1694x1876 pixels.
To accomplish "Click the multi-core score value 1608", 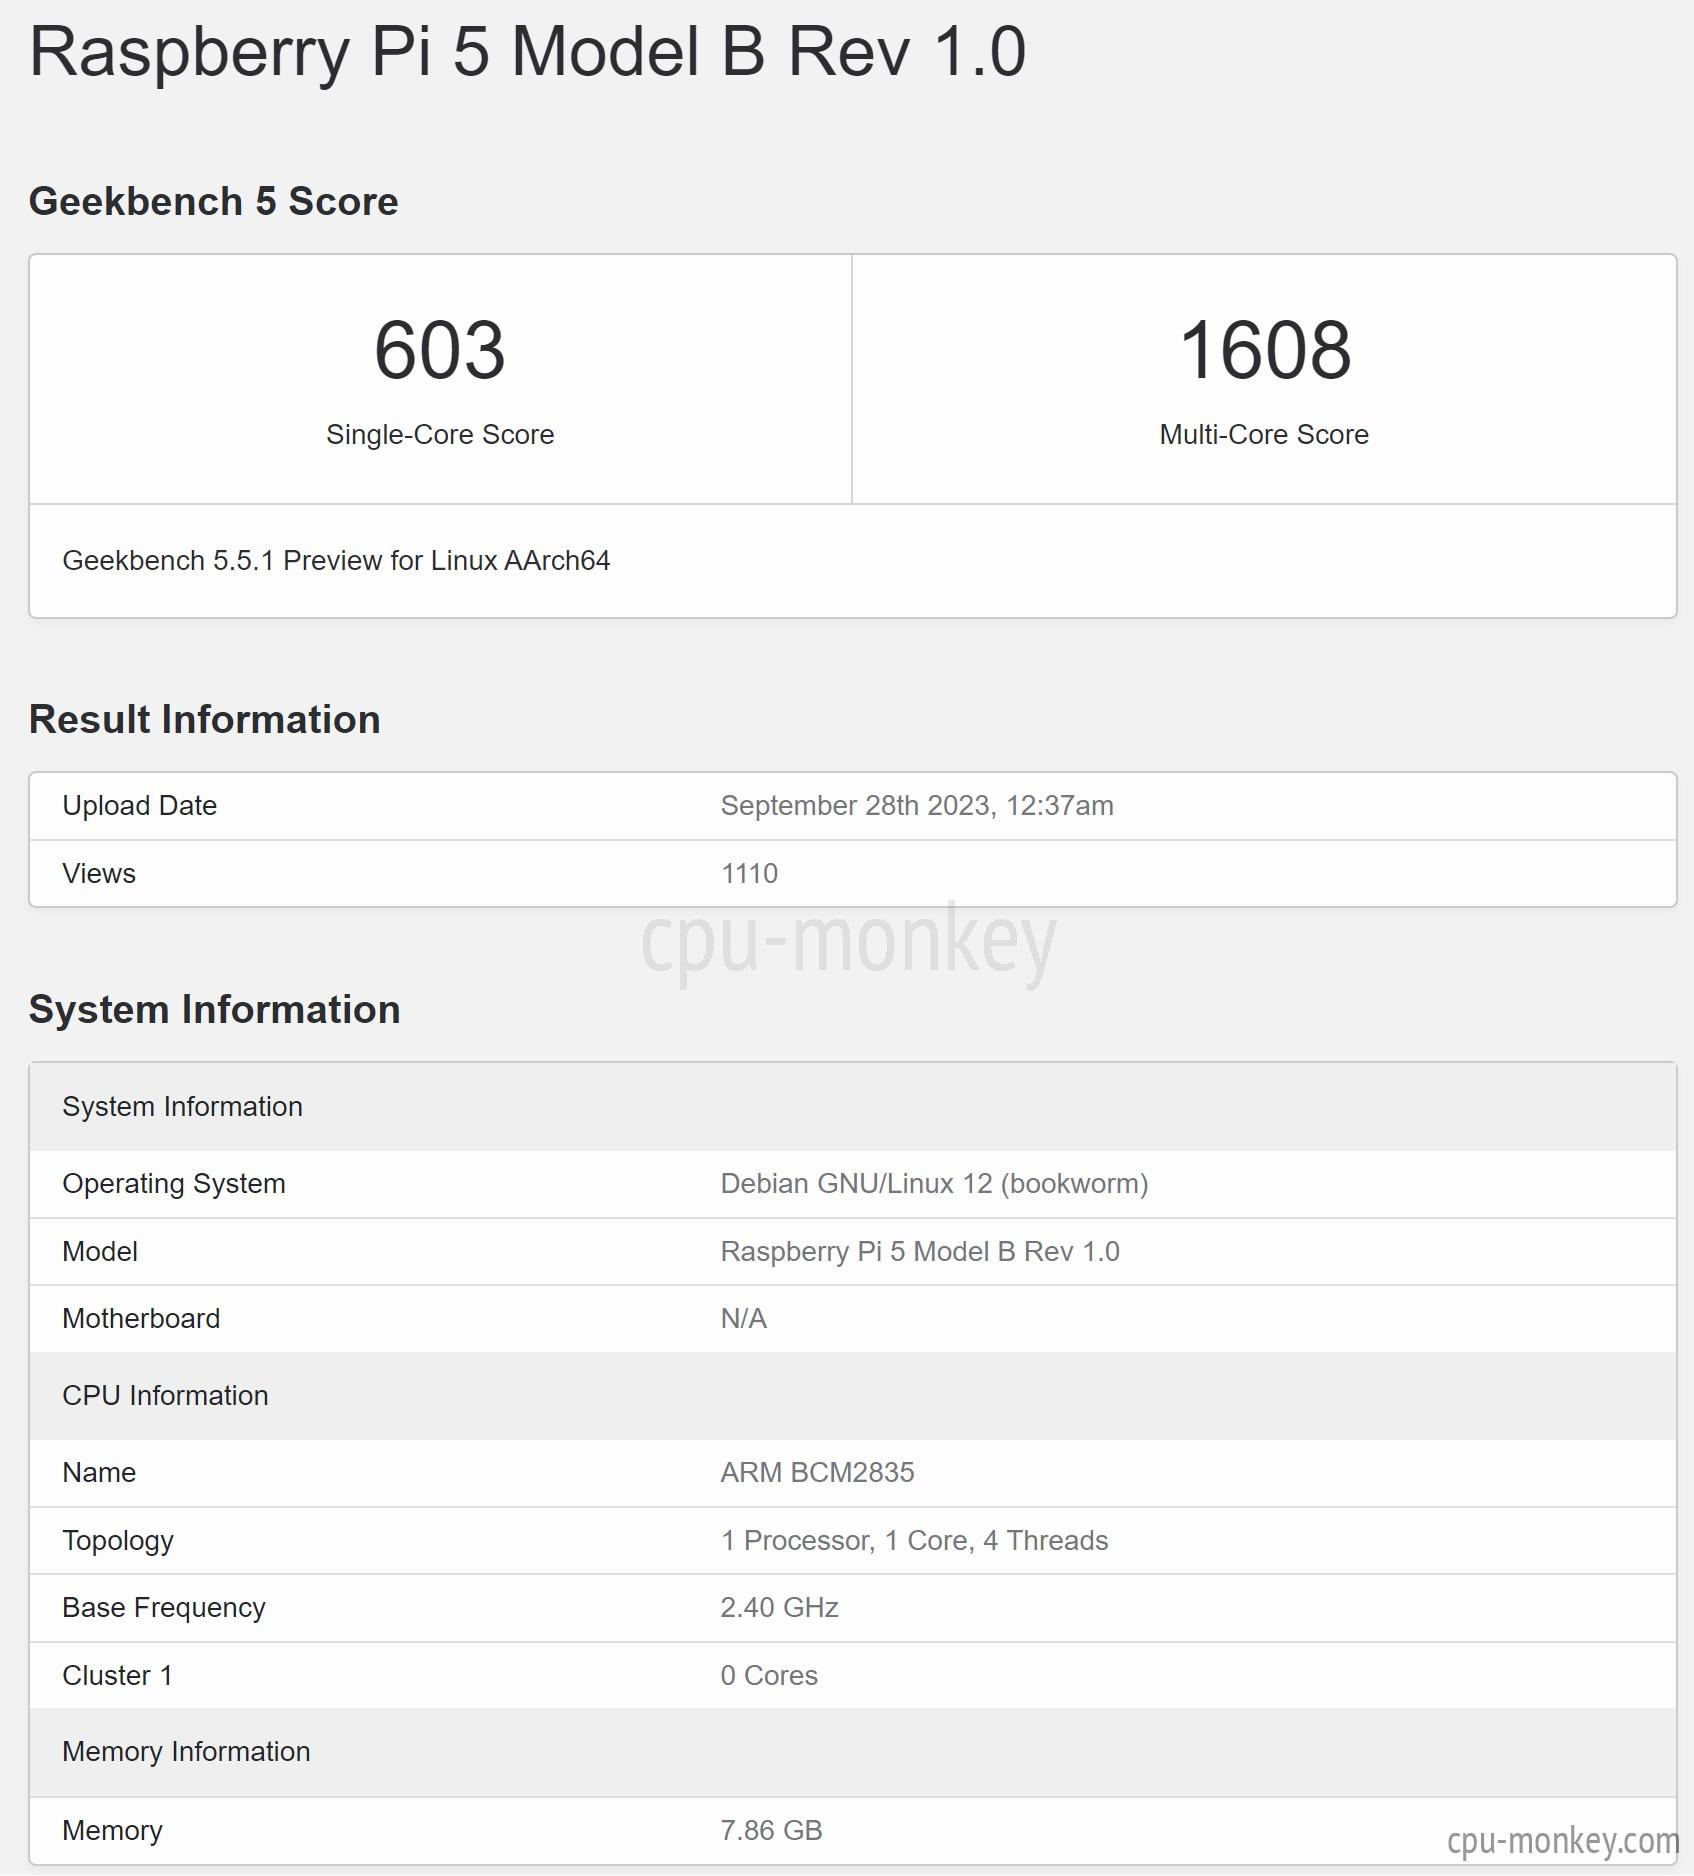I will (1265, 350).
